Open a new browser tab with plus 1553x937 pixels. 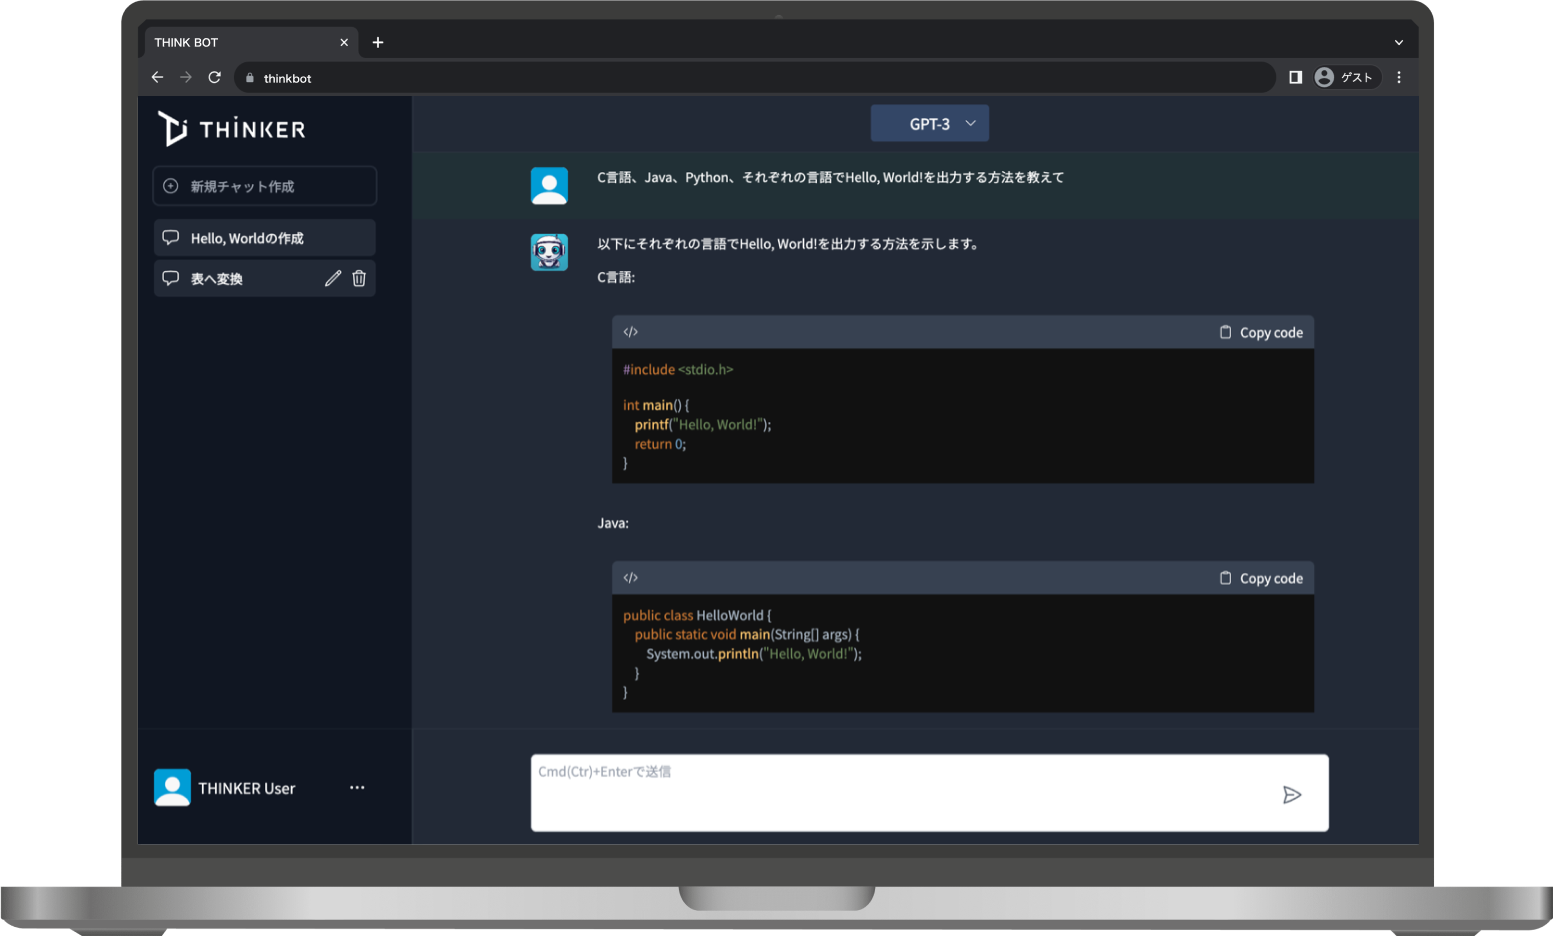(378, 42)
